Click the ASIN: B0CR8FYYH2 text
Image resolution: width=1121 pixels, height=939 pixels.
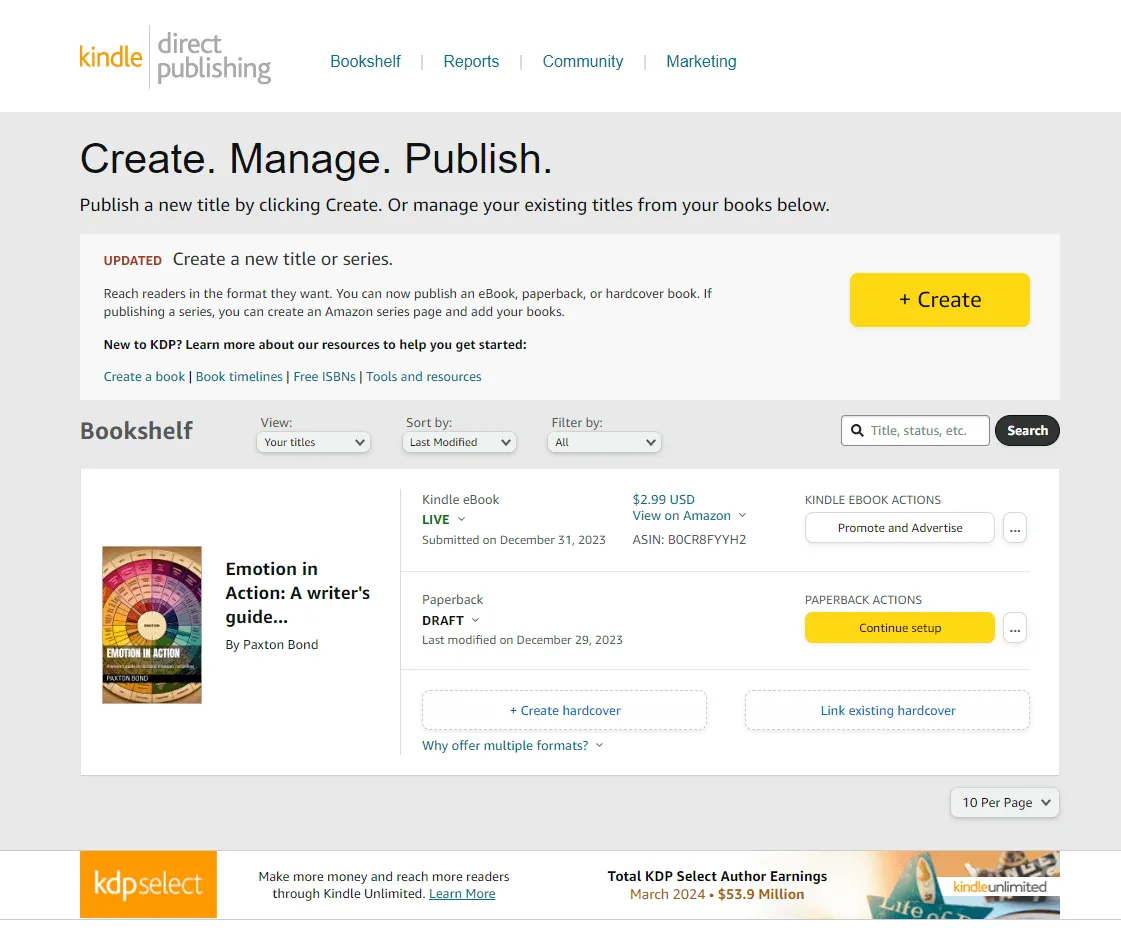689,540
